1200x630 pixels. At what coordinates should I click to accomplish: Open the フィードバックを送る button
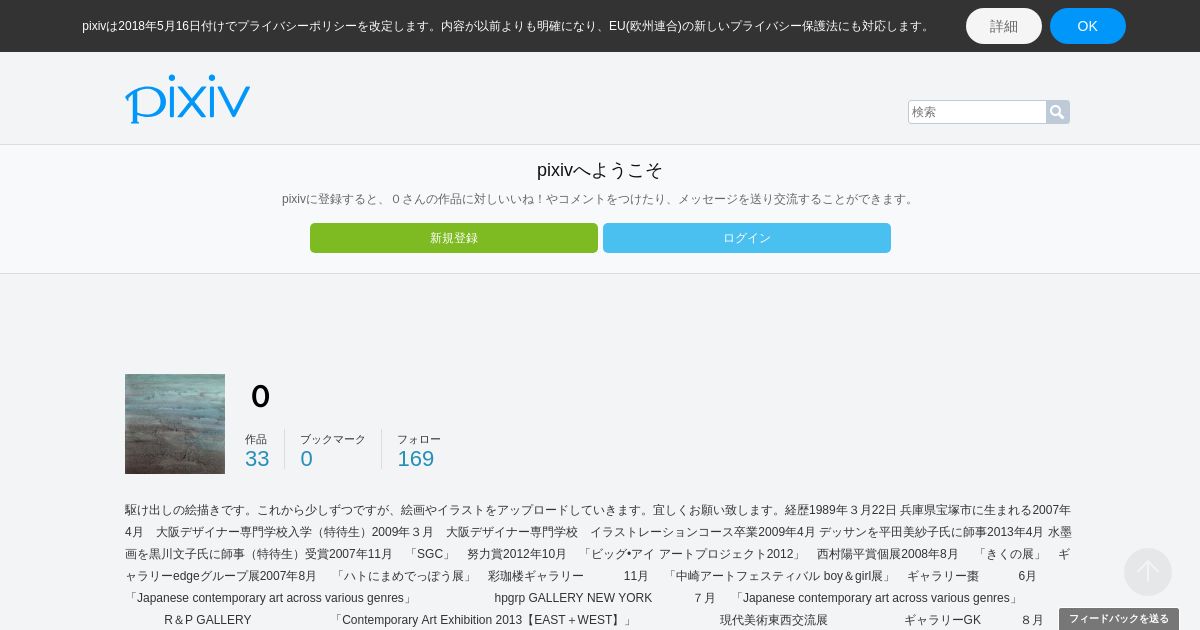[1119, 619]
